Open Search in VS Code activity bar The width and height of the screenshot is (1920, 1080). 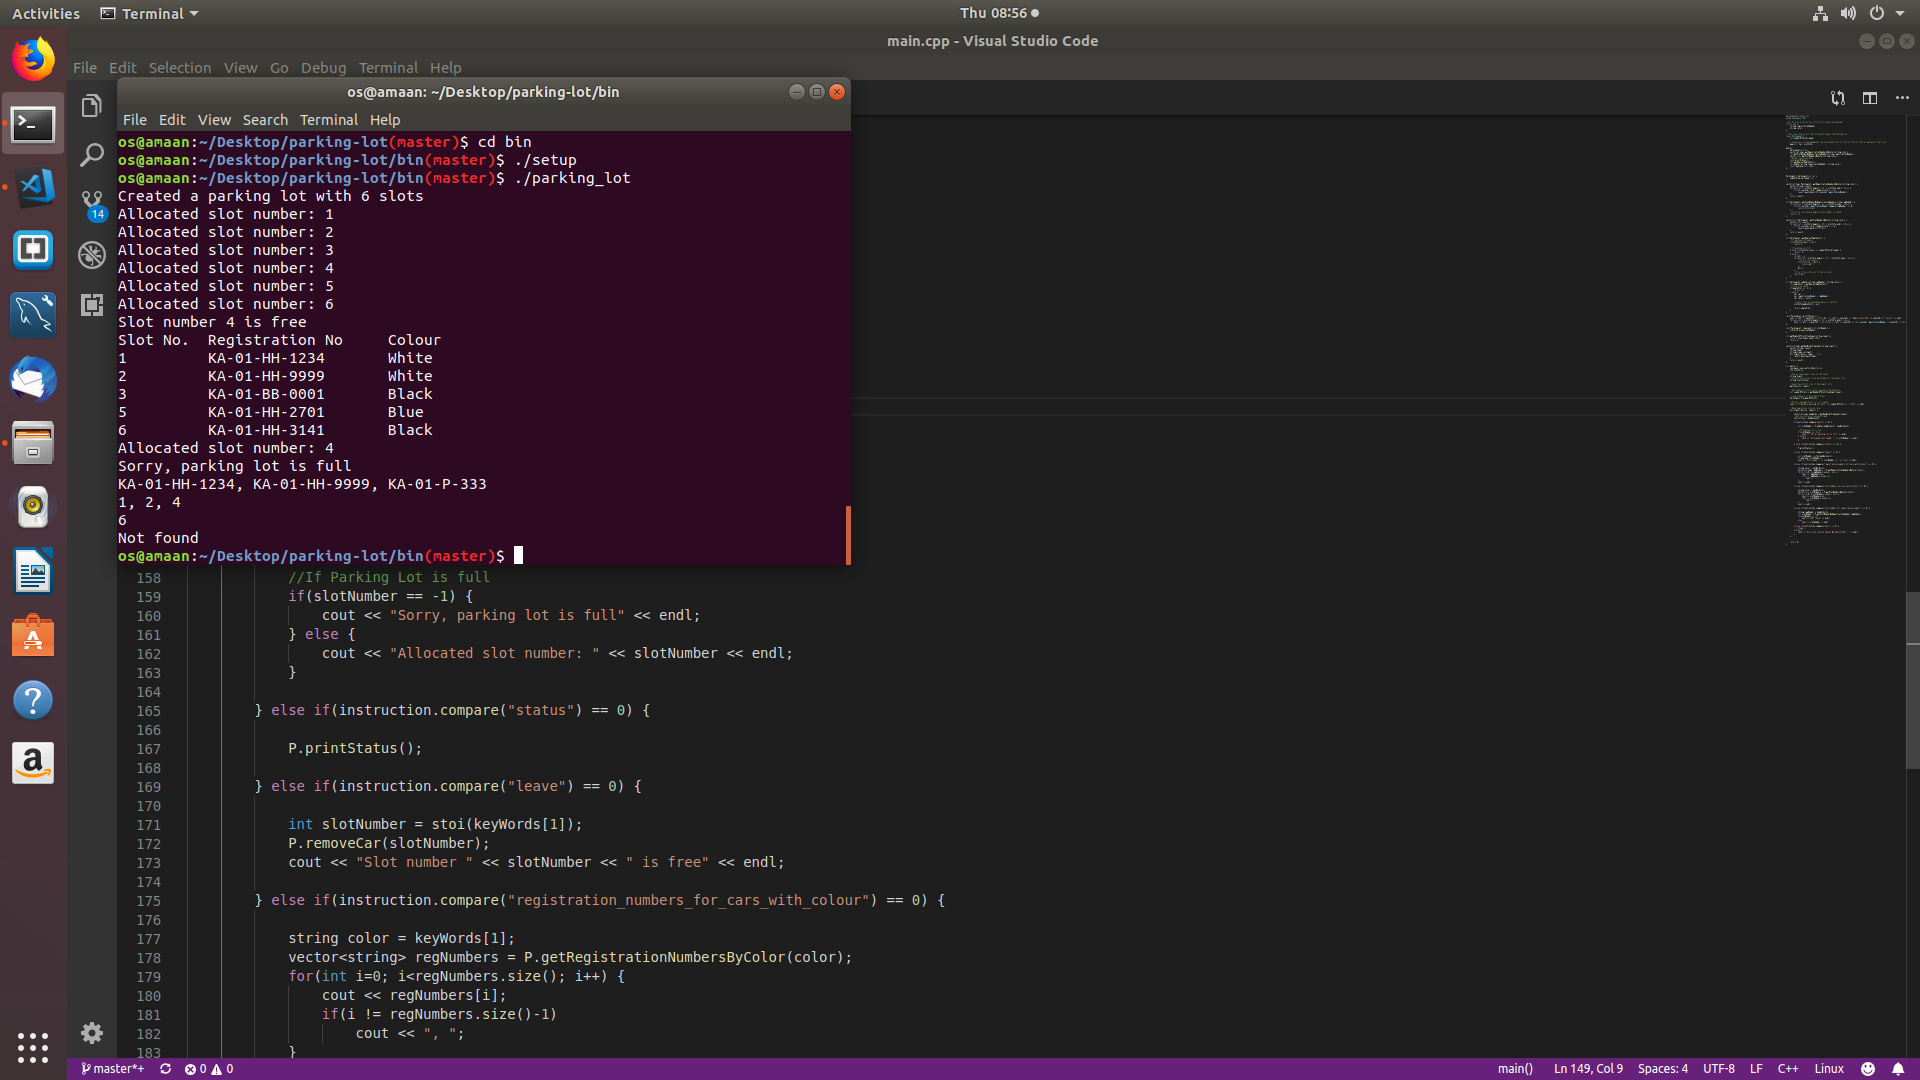pos(91,155)
